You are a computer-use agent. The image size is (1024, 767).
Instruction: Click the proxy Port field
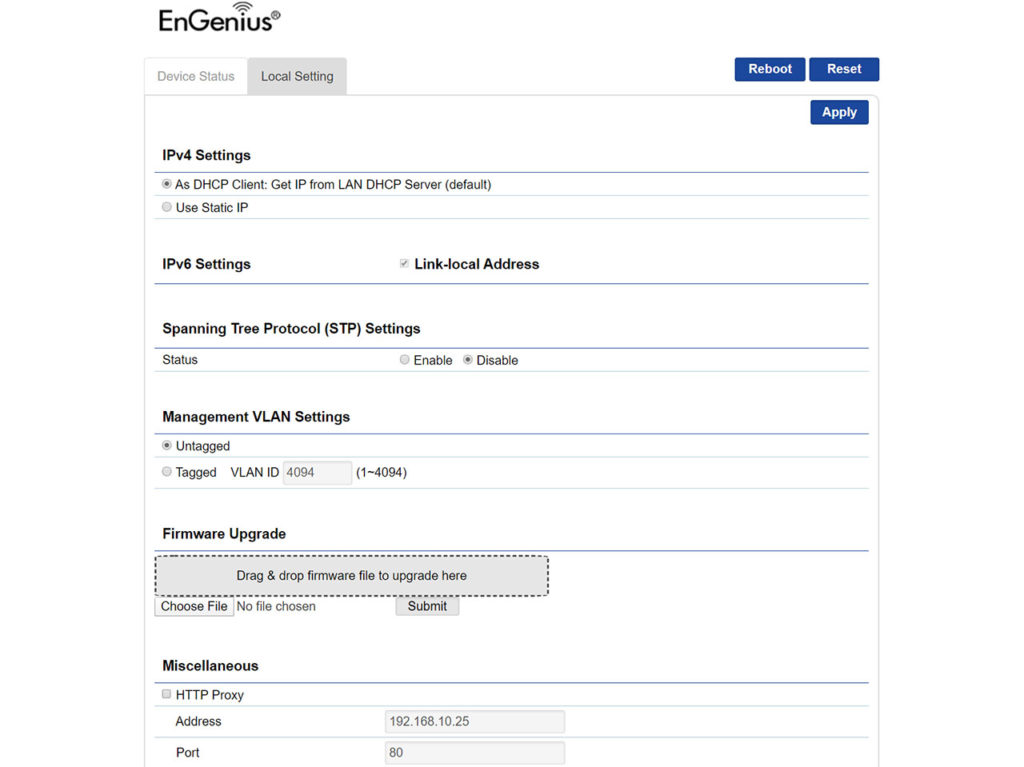tap(474, 752)
